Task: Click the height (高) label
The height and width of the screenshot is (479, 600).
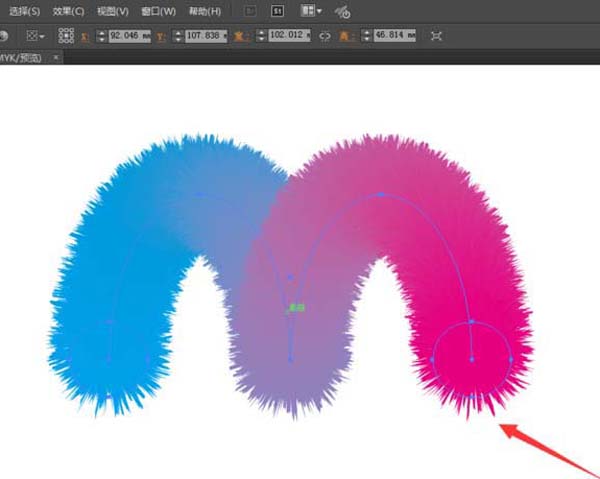Action: pos(346,36)
